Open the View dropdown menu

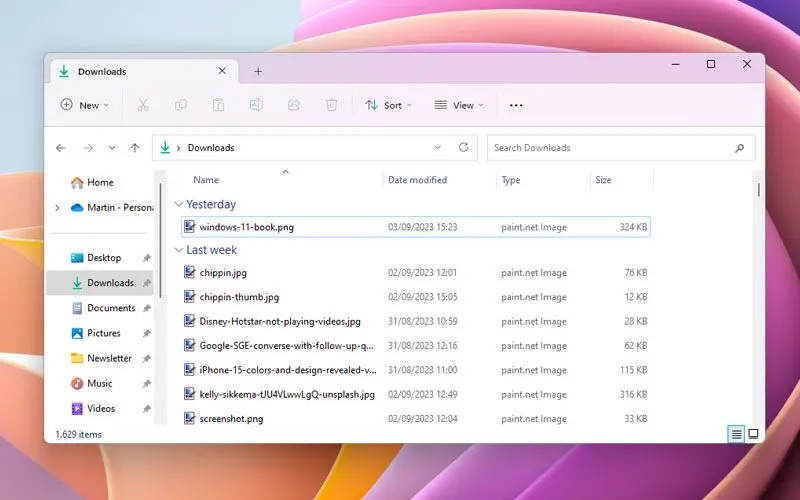(x=459, y=105)
